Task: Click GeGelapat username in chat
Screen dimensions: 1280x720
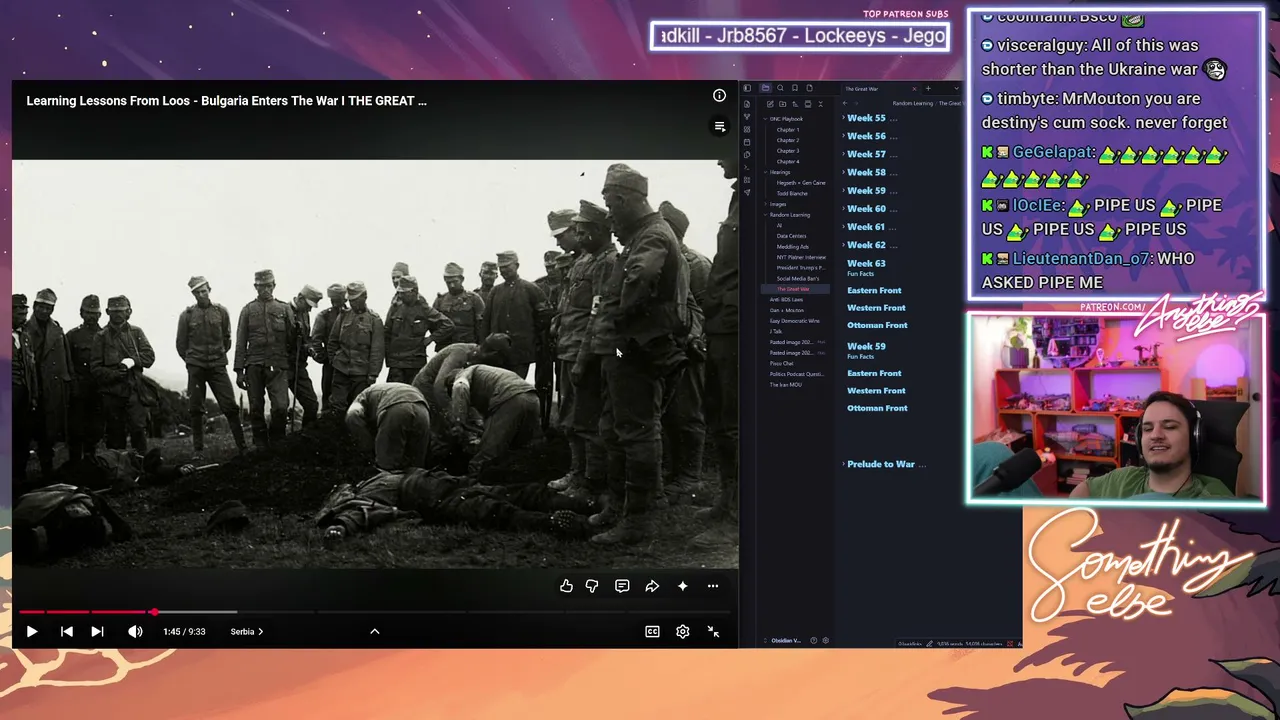Action: coord(1050,153)
